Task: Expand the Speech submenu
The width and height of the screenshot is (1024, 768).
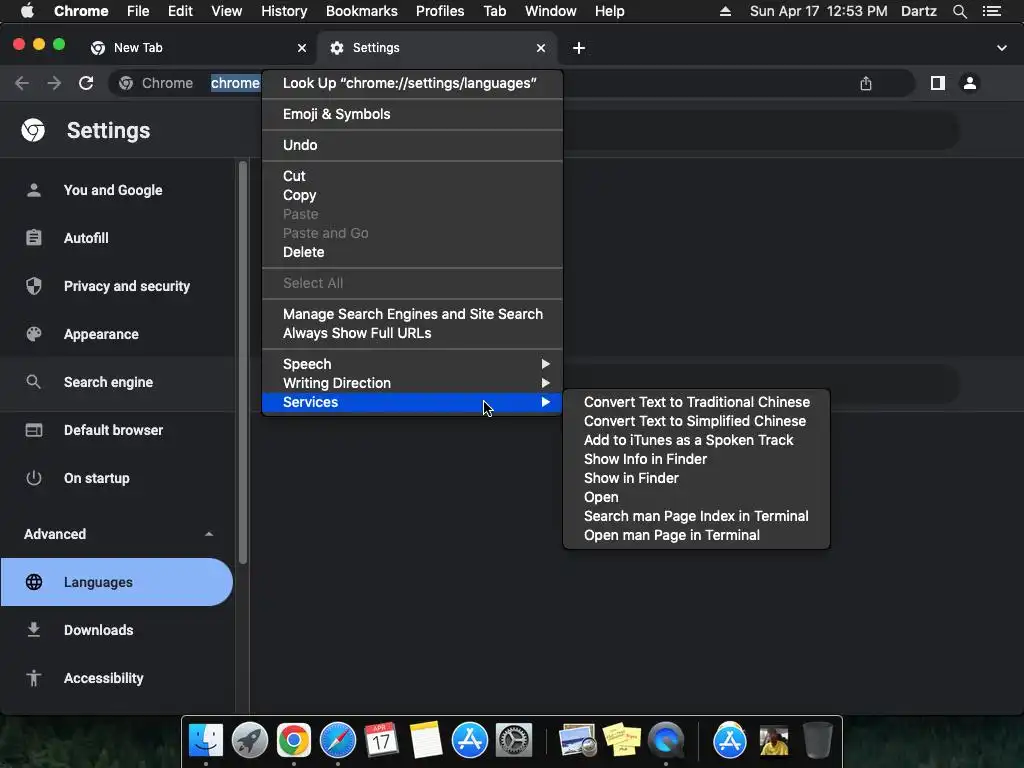Action: [412, 364]
